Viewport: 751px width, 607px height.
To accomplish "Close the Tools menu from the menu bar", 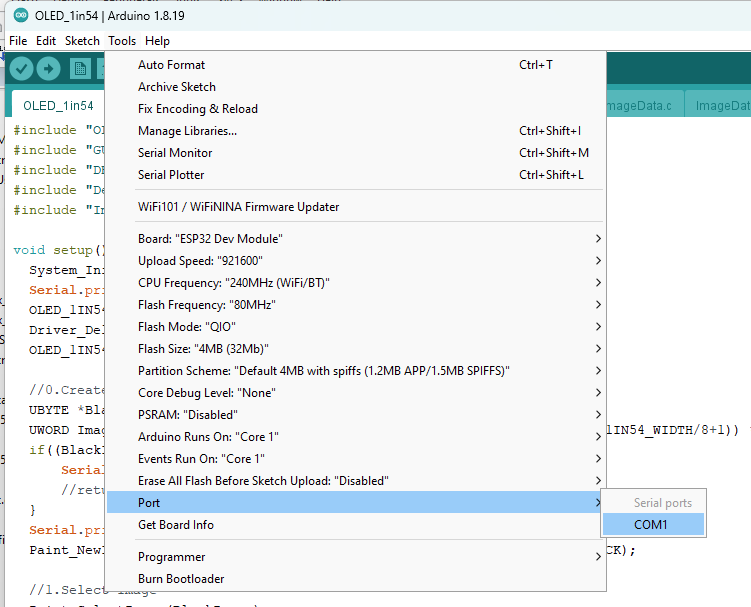I will tap(122, 41).
